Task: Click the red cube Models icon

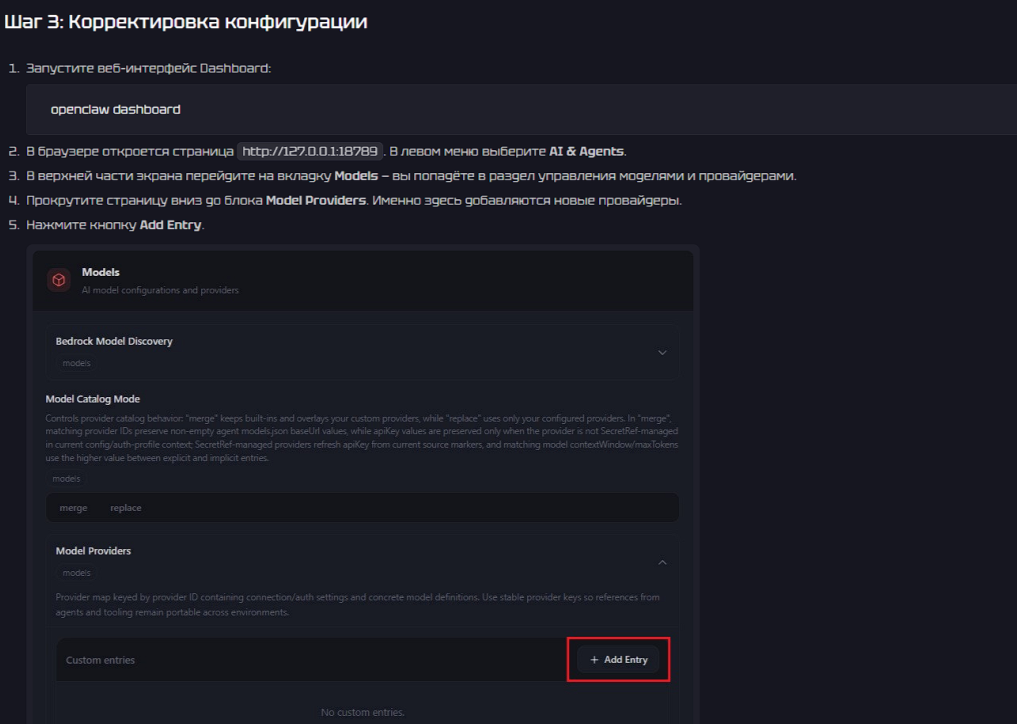Action: 59,280
